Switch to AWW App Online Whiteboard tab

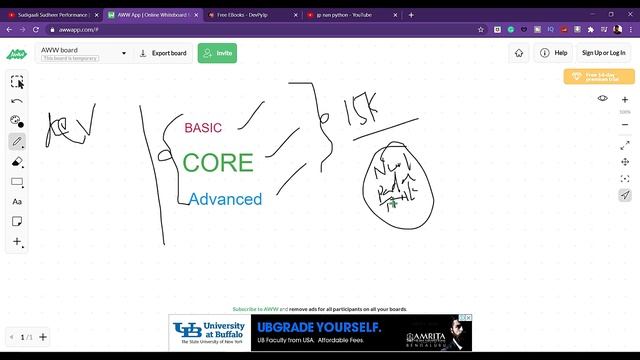[x=152, y=15]
